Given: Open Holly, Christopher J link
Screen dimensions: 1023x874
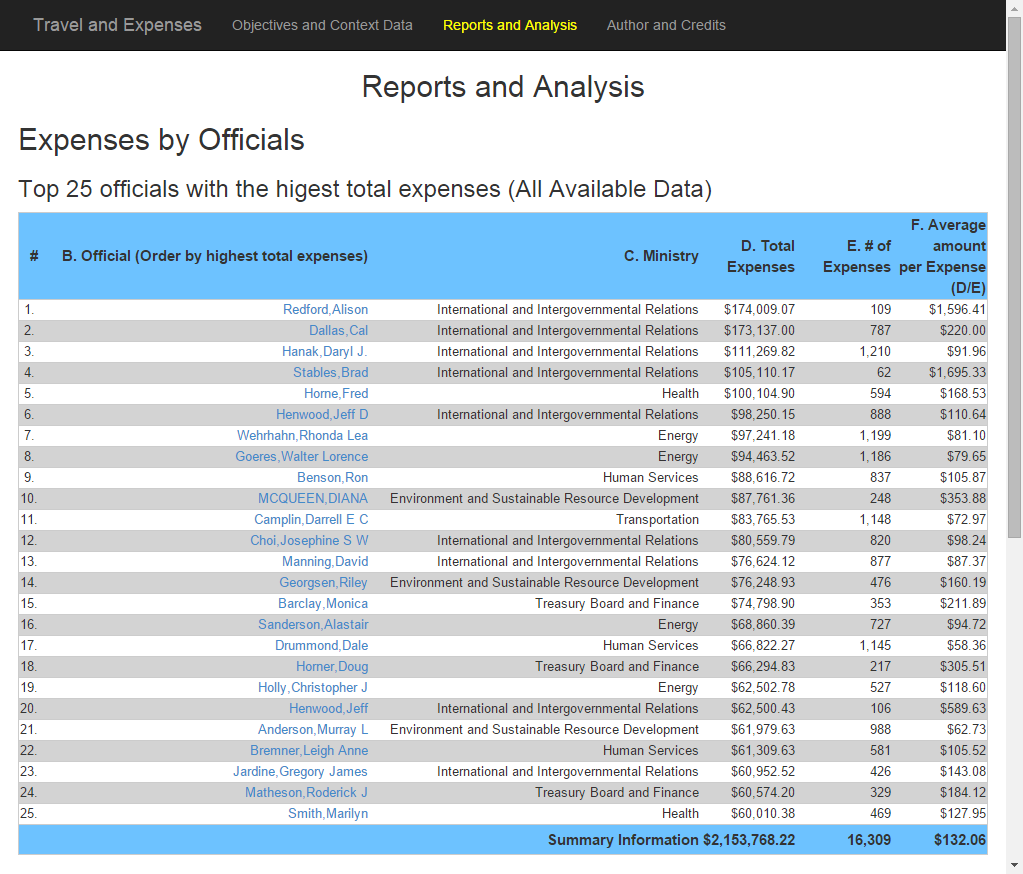Looking at the screenshot, I should [x=313, y=687].
